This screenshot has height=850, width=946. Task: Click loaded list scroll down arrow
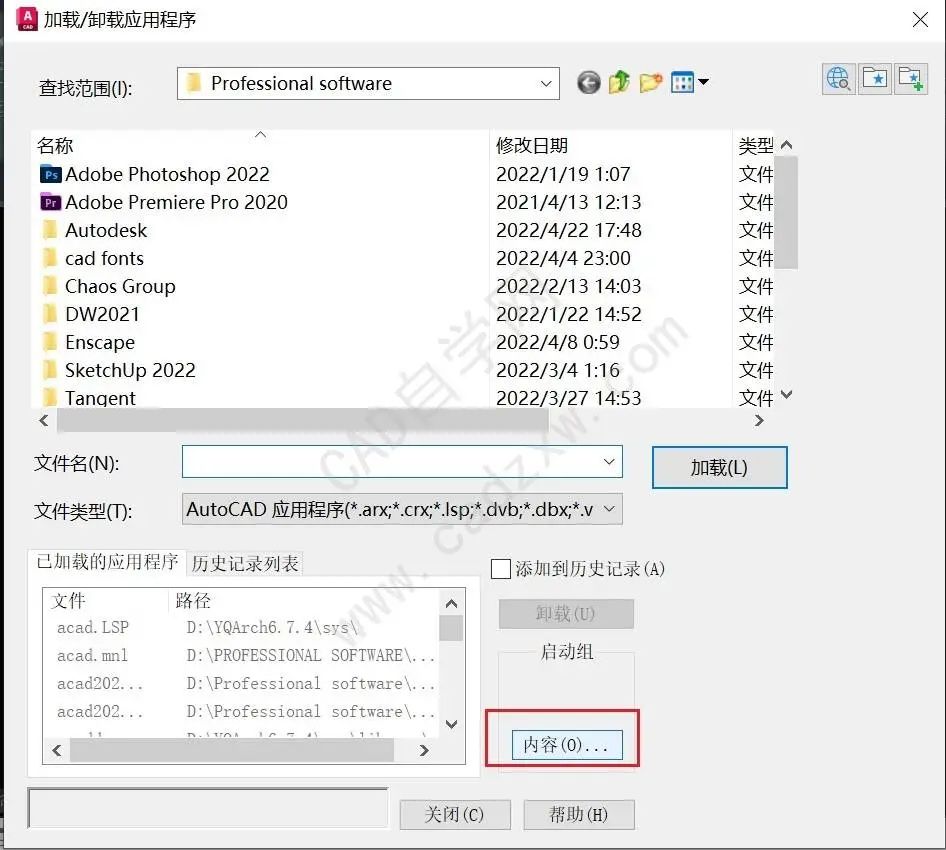pyautogui.click(x=451, y=724)
